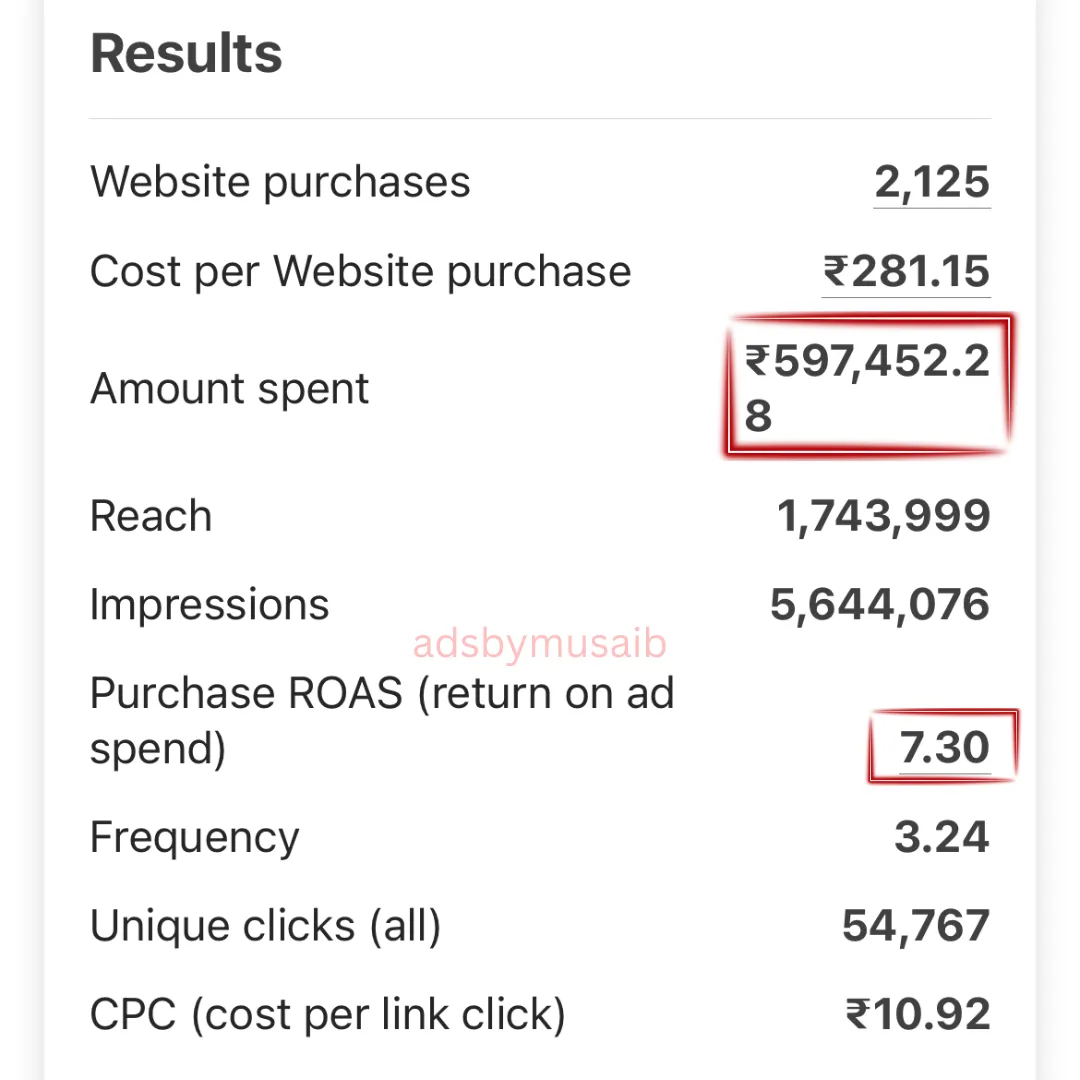Select the Amount spent label

coord(230,389)
